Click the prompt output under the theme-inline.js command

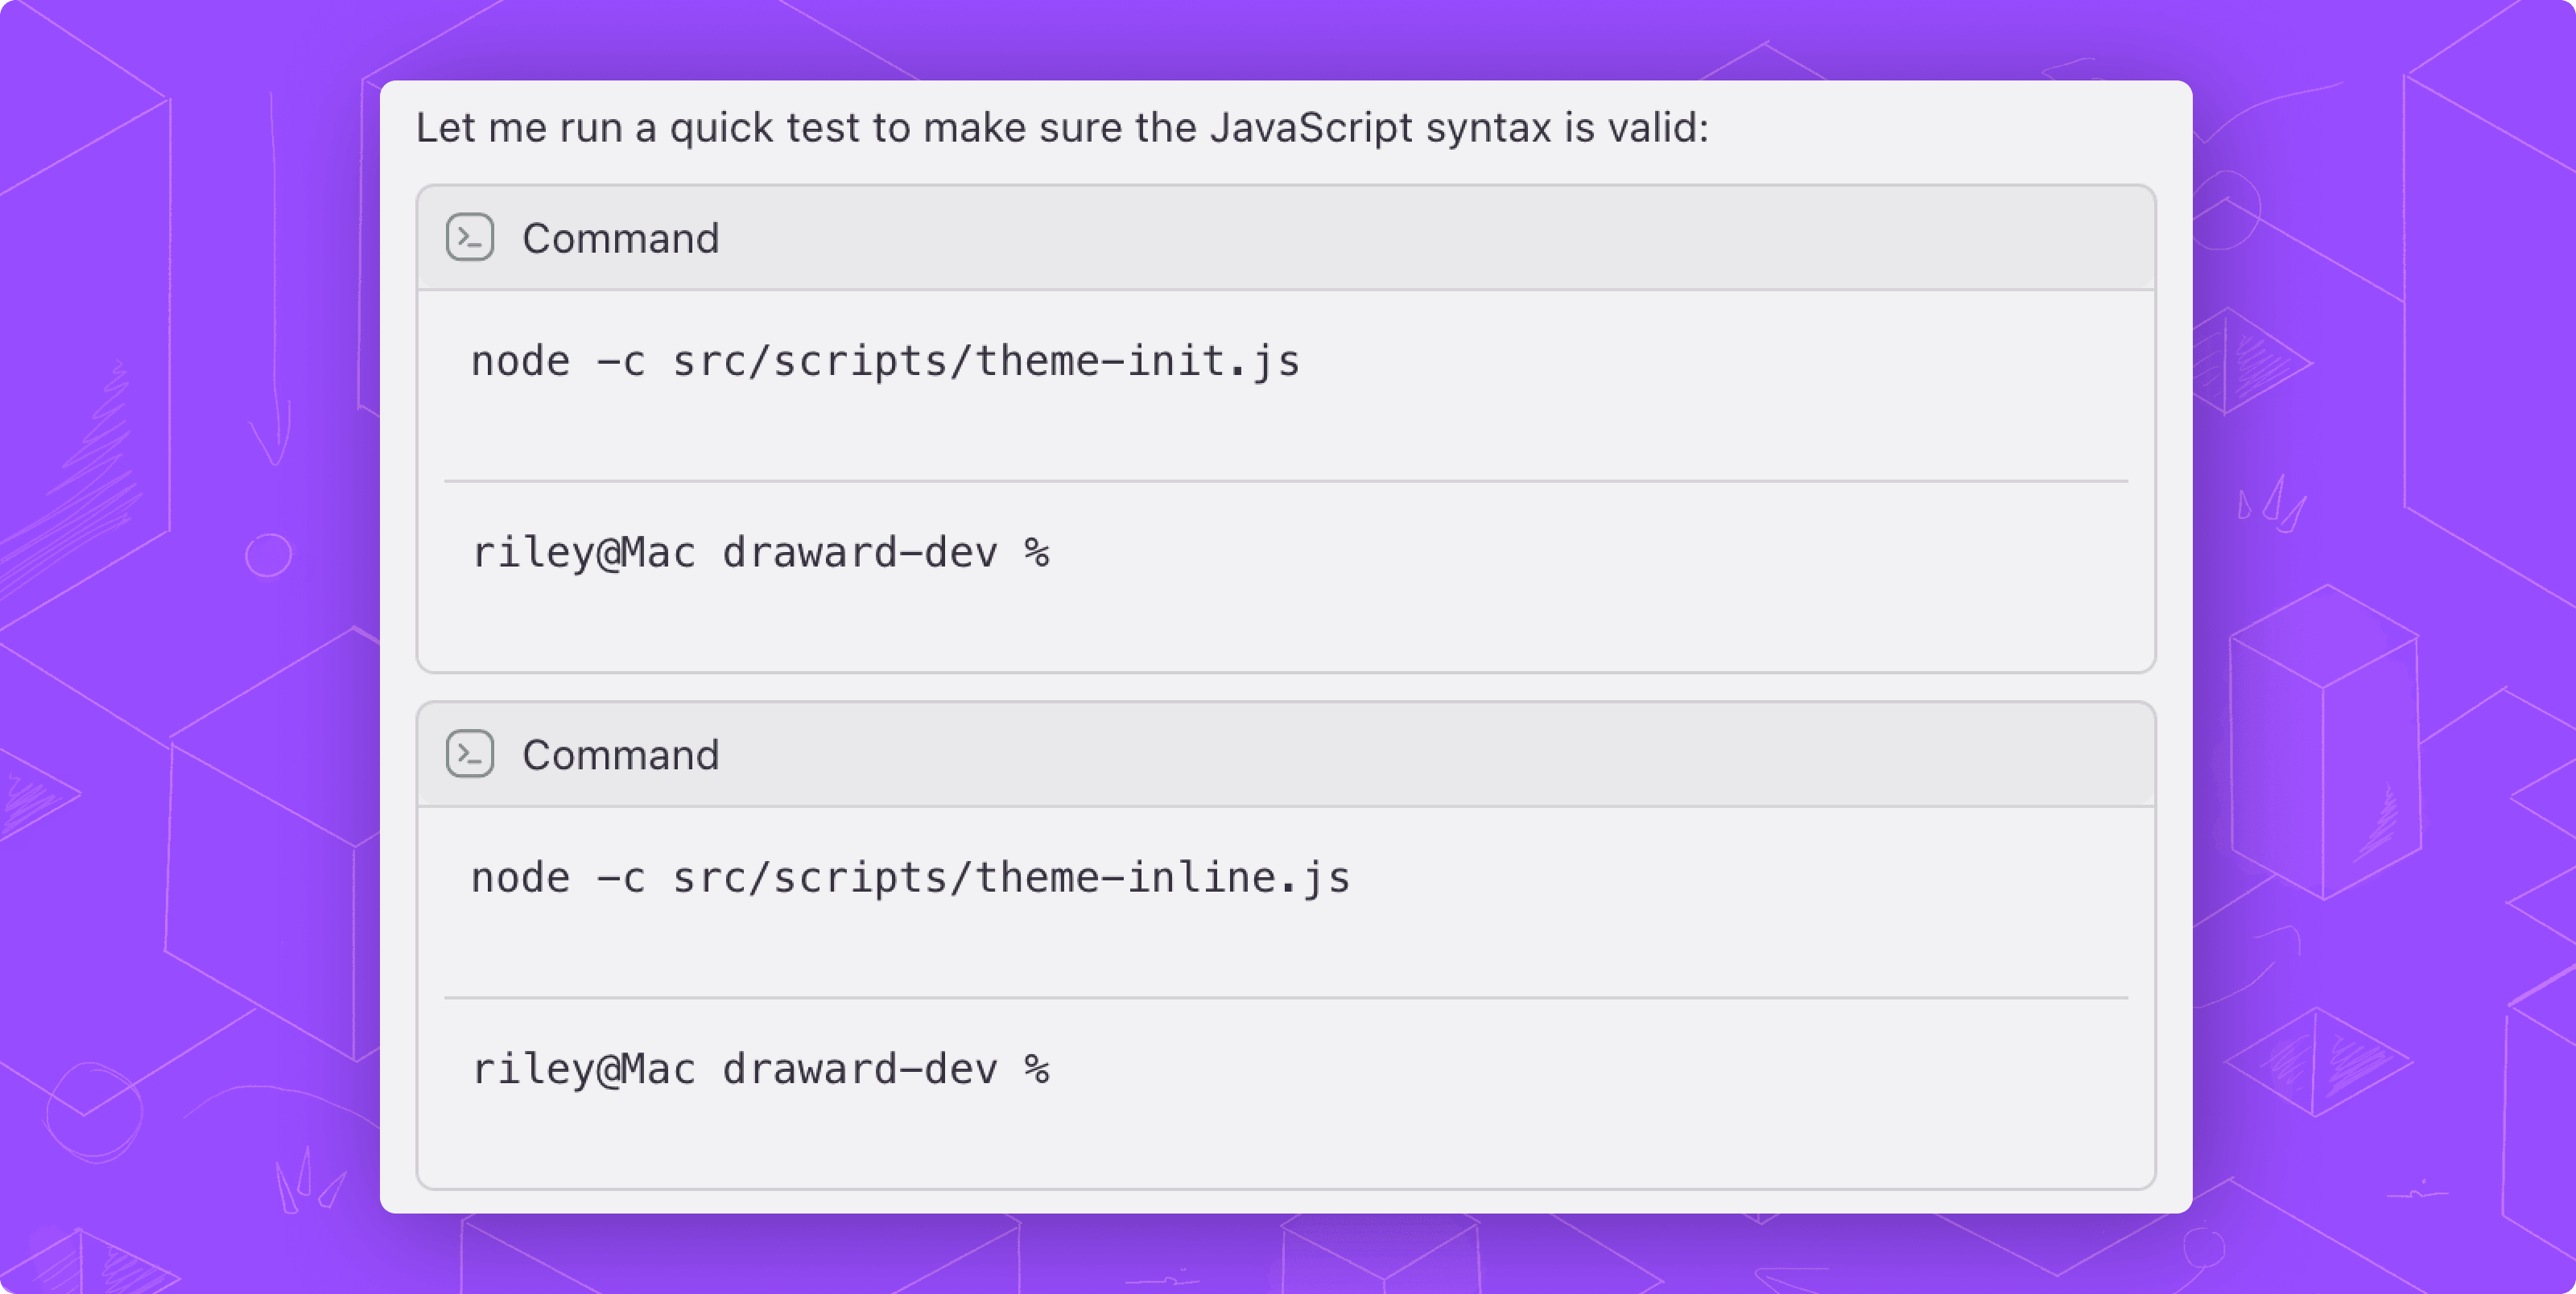[x=760, y=1069]
